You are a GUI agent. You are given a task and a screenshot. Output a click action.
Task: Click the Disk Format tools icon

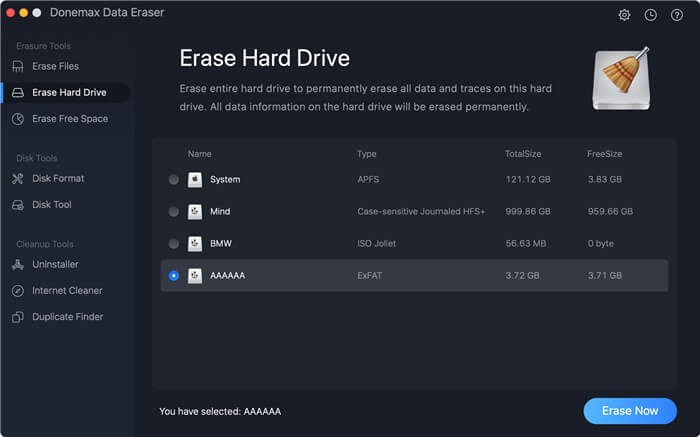point(18,179)
